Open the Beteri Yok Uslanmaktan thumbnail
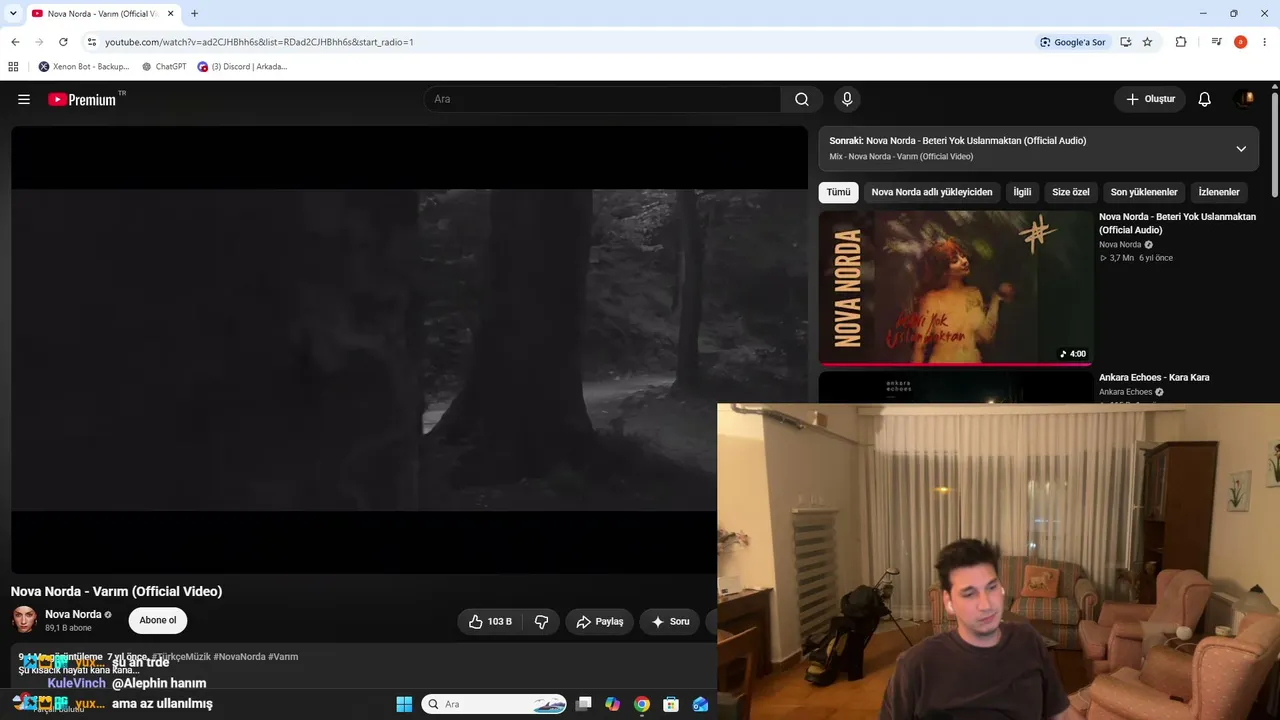Screen dimensions: 1280x720 coord(956,288)
